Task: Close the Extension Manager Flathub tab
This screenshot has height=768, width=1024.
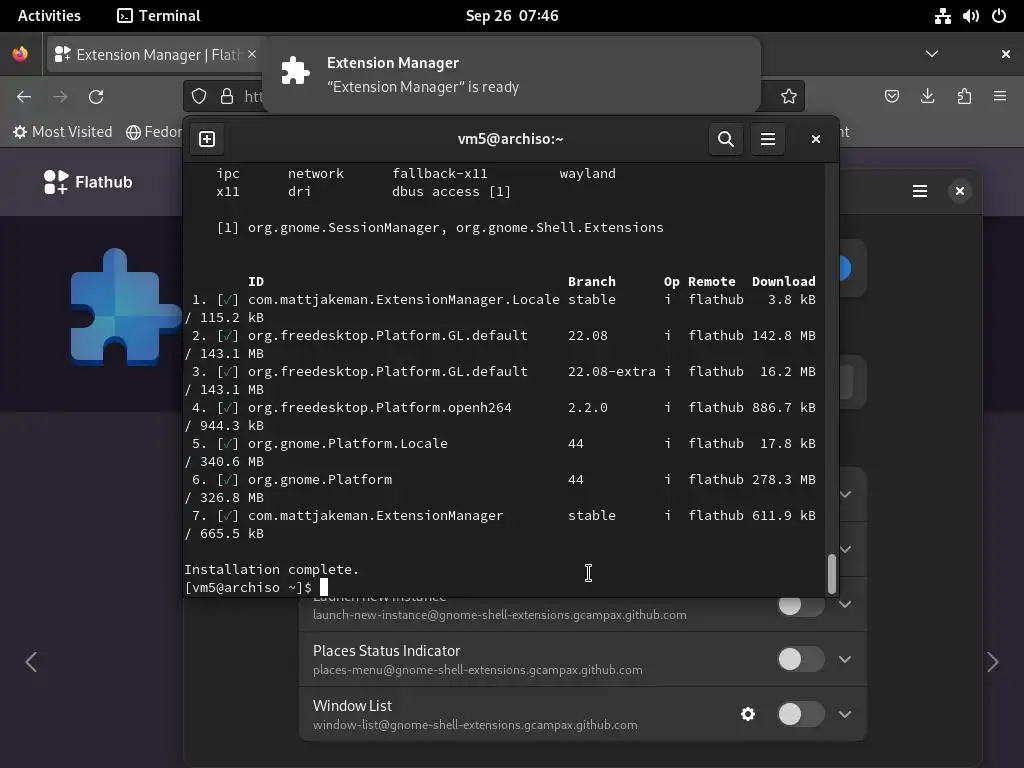Action: (x=252, y=54)
